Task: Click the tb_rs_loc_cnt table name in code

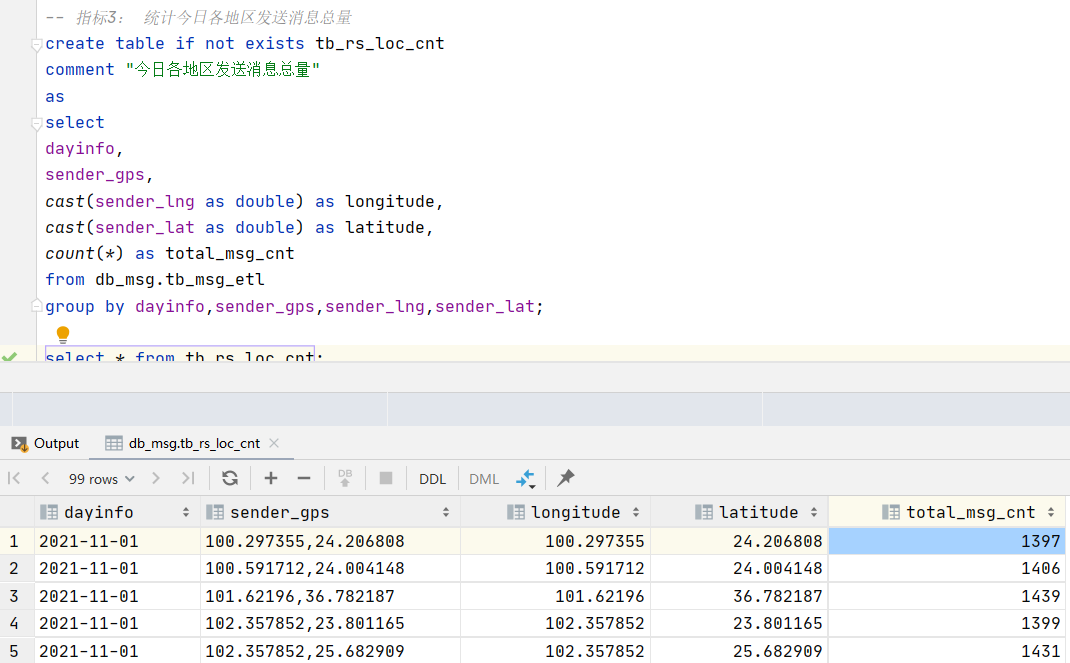Action: [x=380, y=44]
